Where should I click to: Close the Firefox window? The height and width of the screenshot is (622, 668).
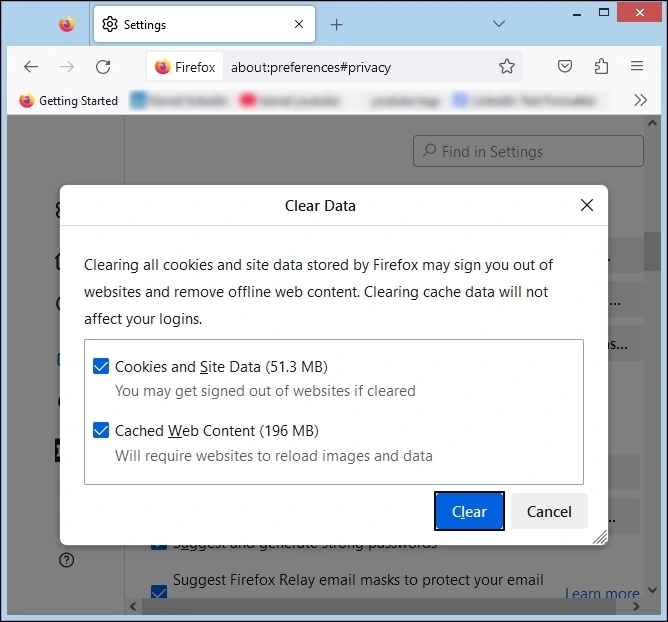coord(639,12)
